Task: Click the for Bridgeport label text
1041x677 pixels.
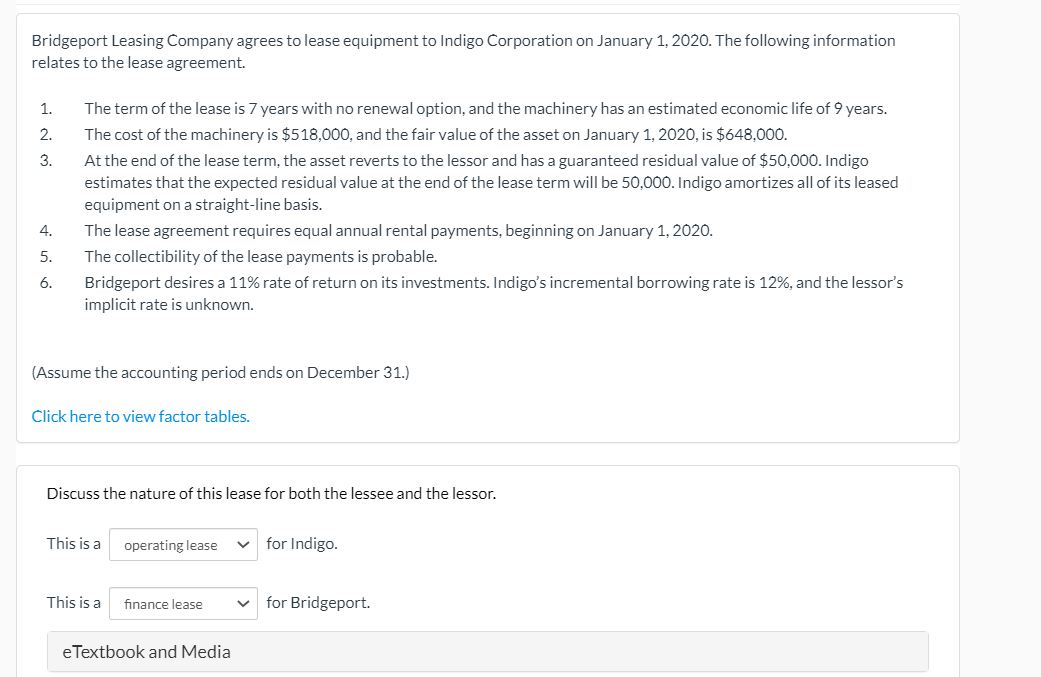Action: click(x=316, y=602)
